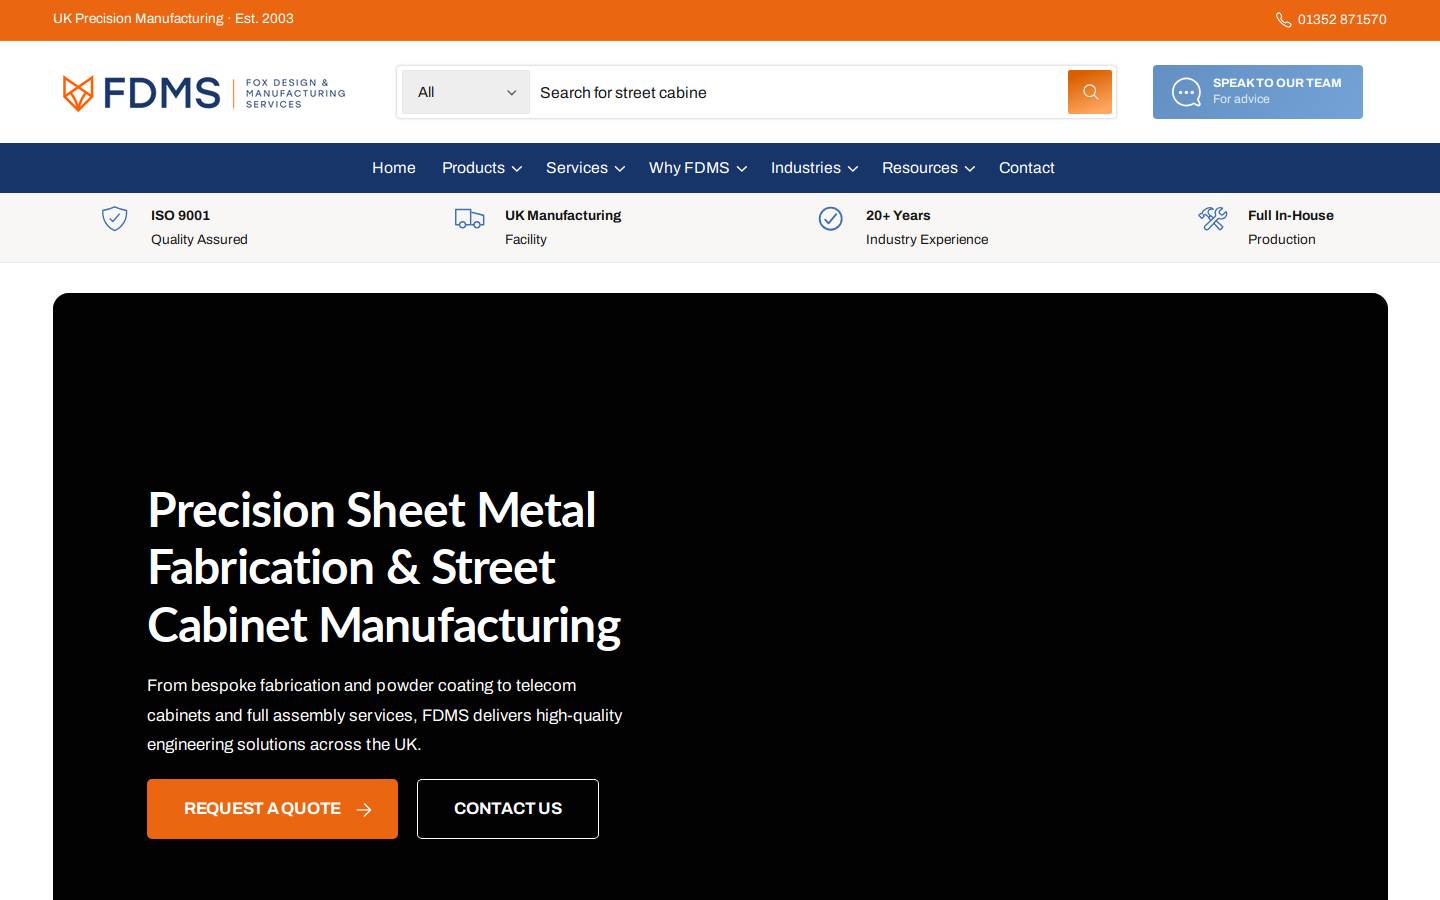
Task: Click the Fox Design & Manufacturing Services text
Action: pos(295,93)
